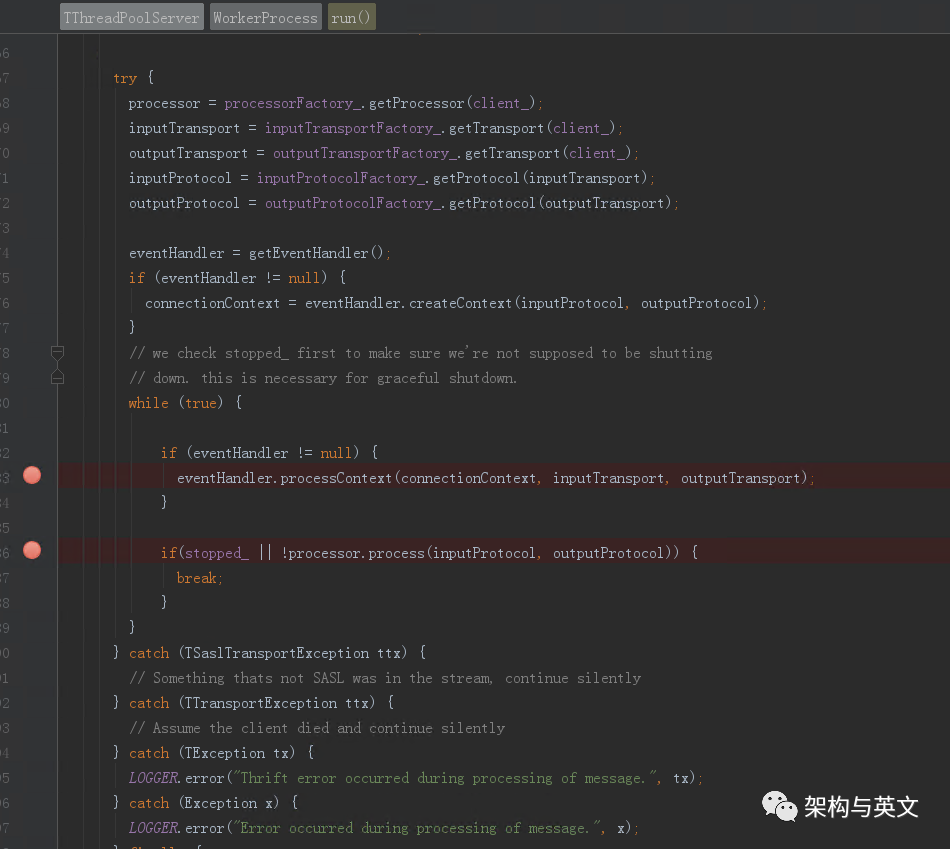Click 'processContext' method call
This screenshot has width=950, height=849.
pos(336,478)
